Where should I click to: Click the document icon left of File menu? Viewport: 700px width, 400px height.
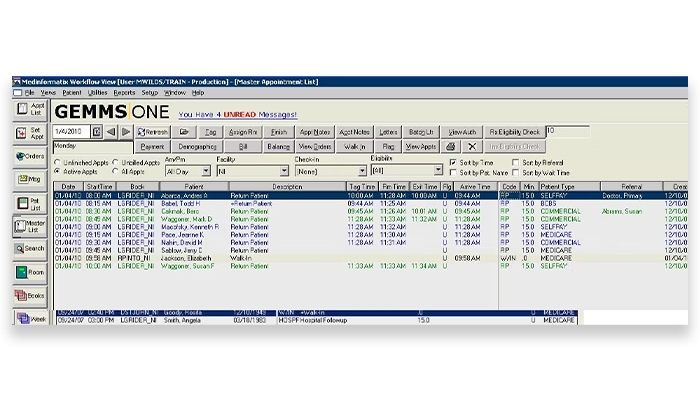tap(17, 93)
